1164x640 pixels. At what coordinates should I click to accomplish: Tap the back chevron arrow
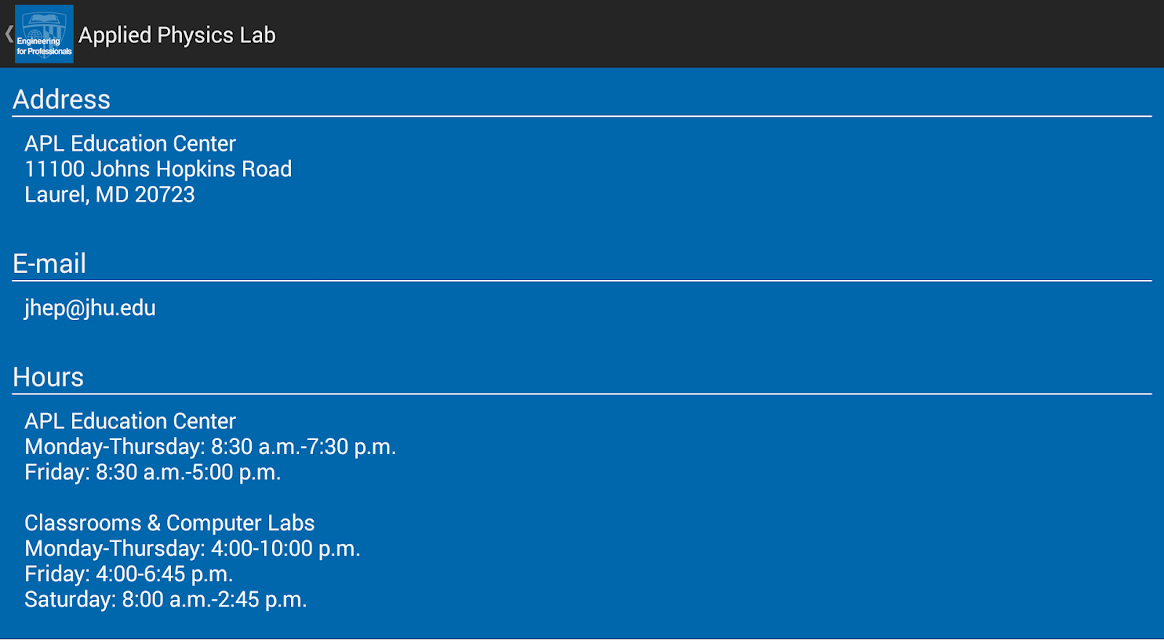pos(8,34)
